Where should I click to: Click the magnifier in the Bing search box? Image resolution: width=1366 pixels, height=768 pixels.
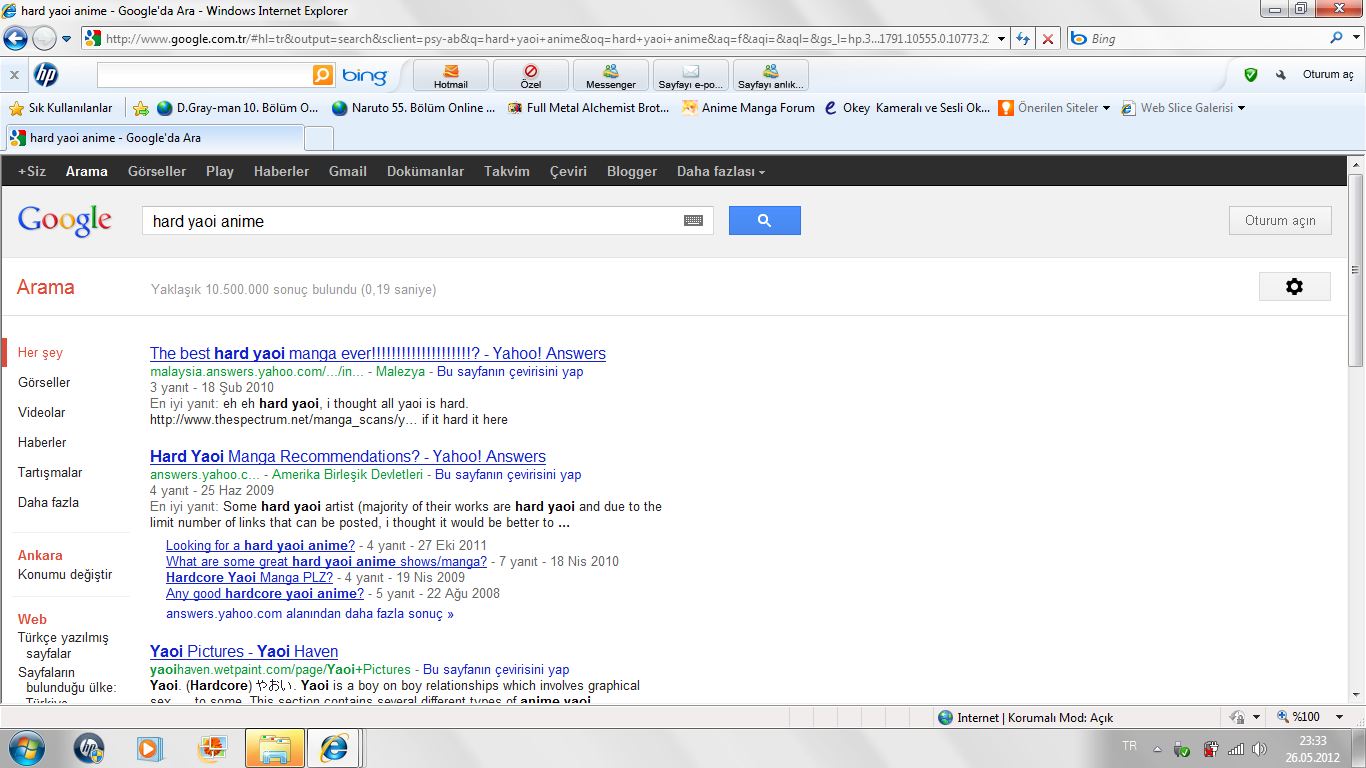point(1337,38)
